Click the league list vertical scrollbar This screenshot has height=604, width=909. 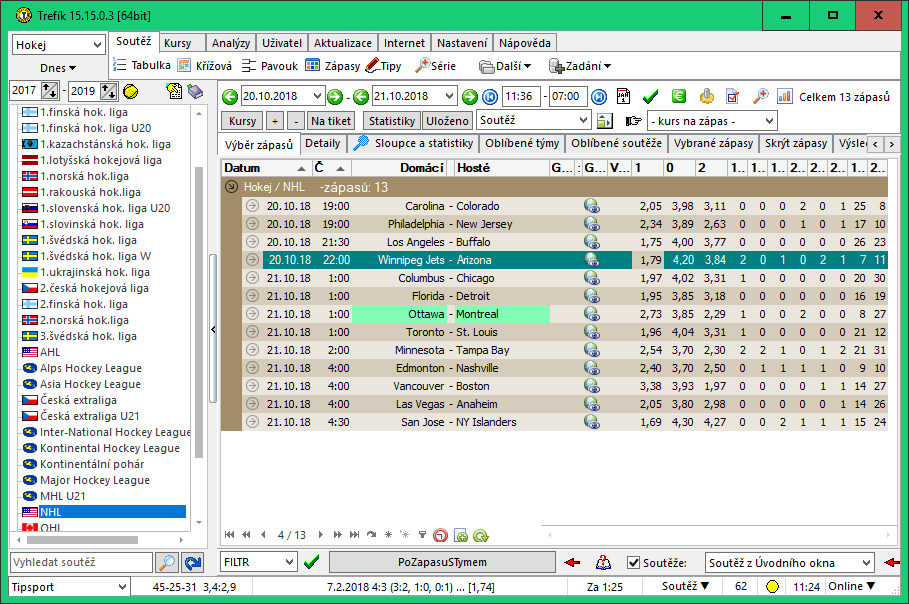[199, 312]
